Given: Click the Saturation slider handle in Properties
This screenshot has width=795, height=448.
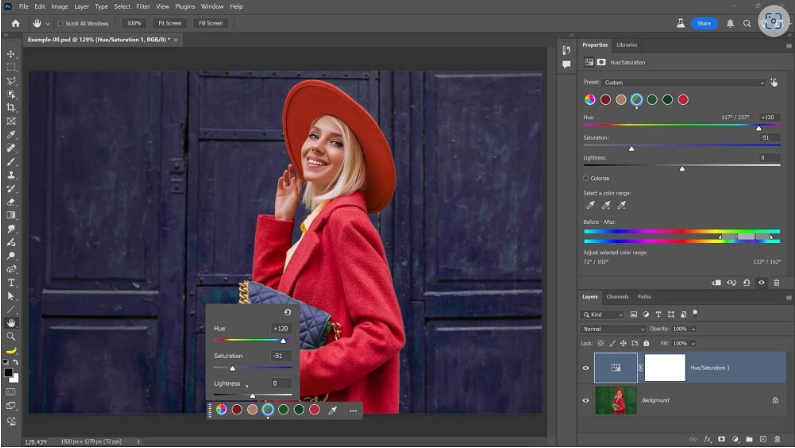Looking at the screenshot, I should (631, 149).
